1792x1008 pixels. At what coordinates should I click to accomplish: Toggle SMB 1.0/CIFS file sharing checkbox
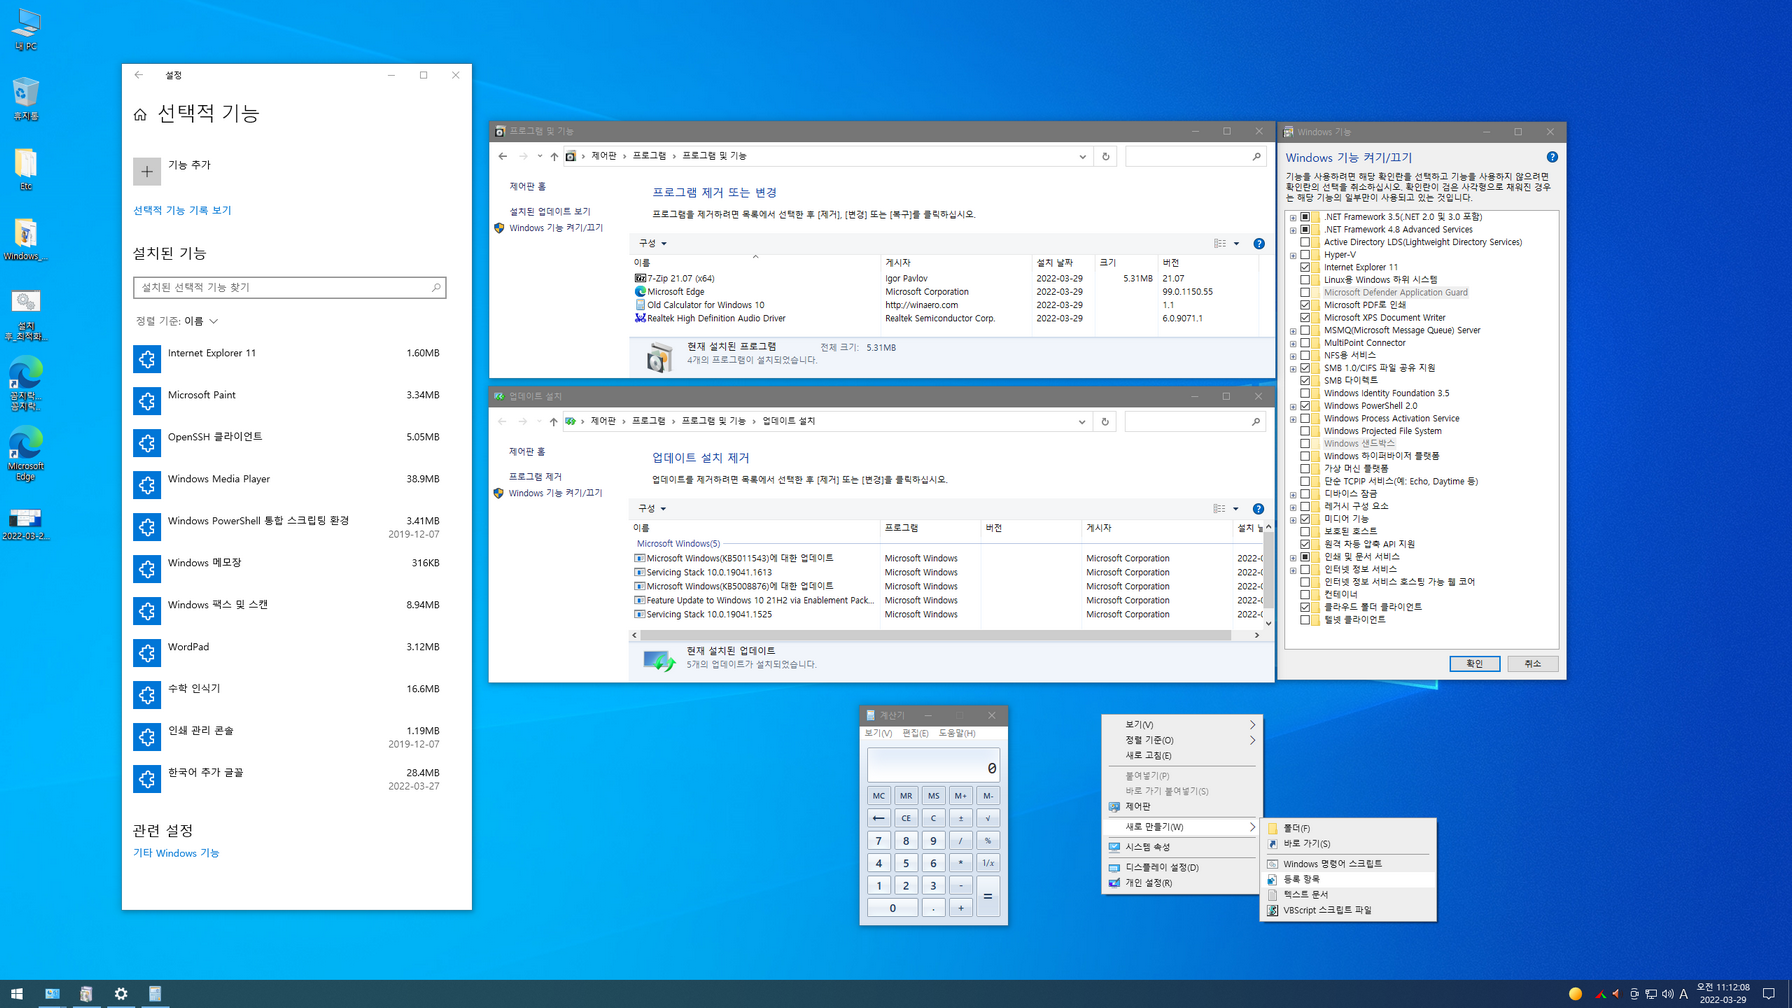click(1305, 368)
